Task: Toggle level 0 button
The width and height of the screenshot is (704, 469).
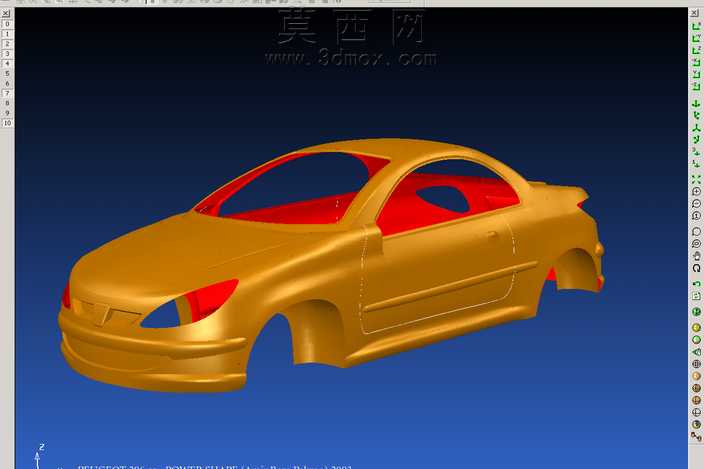Action: tap(7, 24)
